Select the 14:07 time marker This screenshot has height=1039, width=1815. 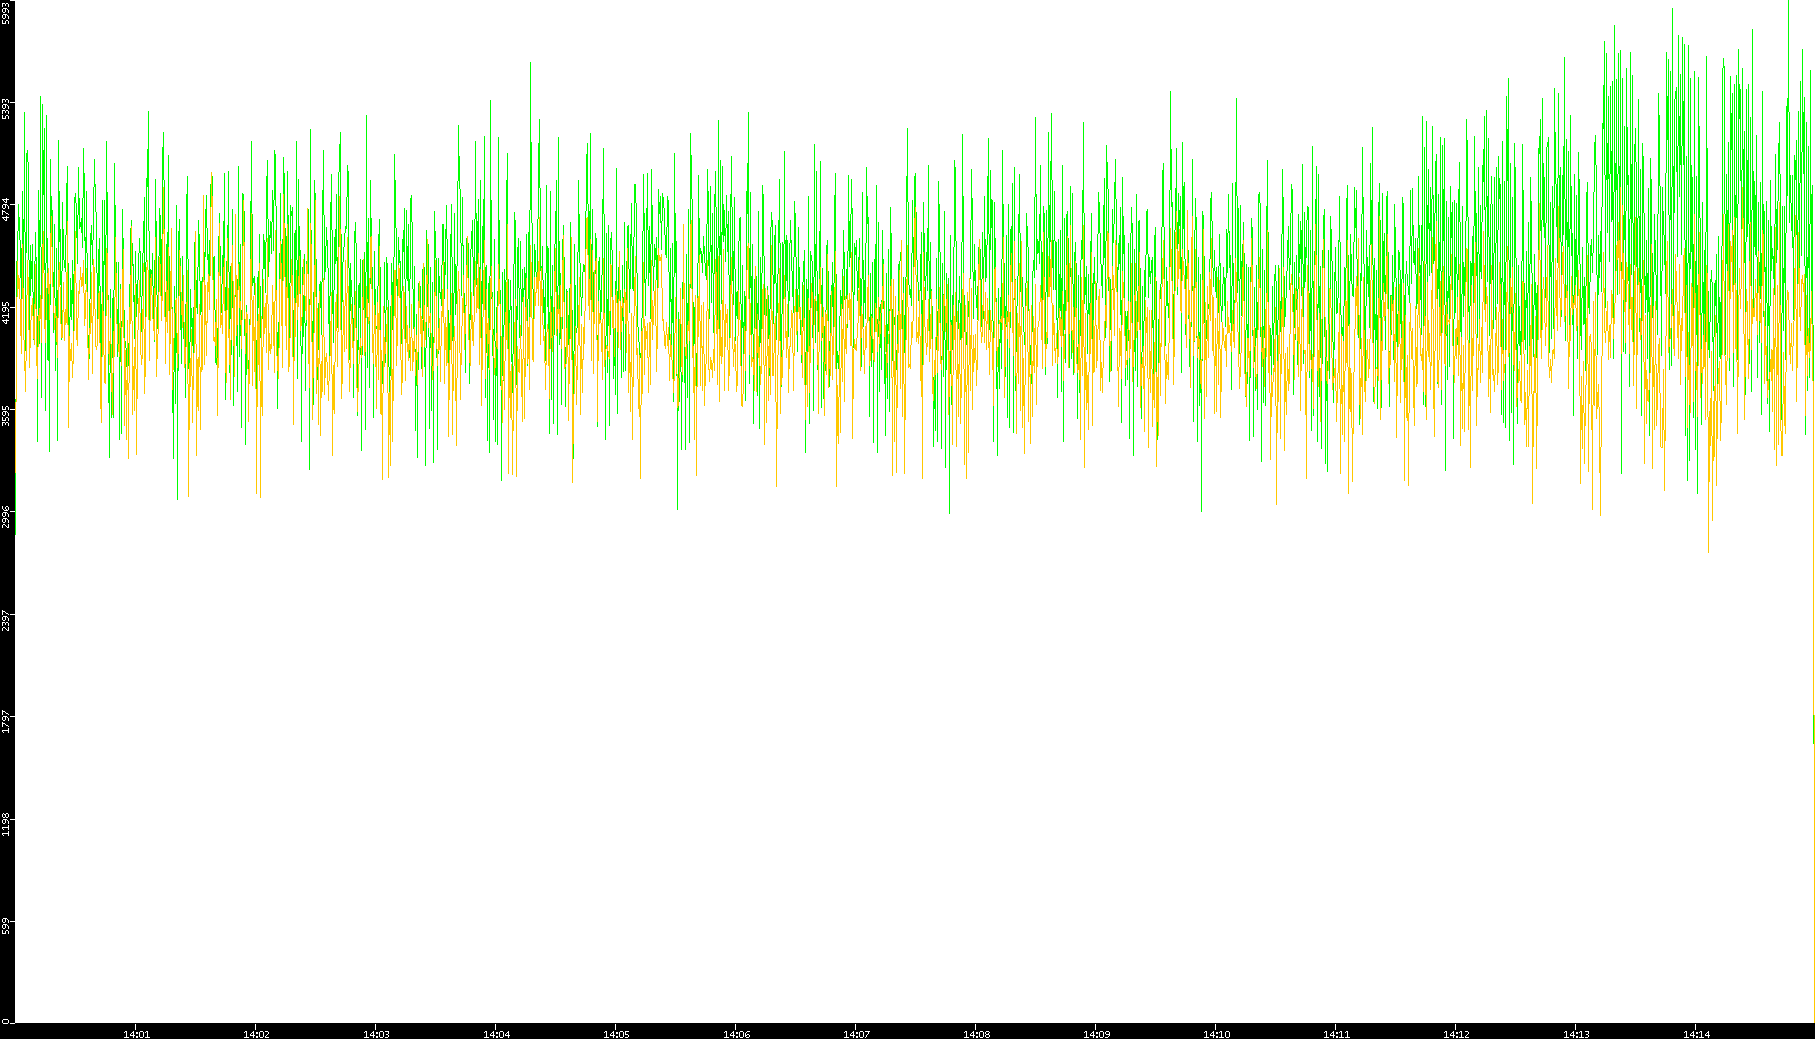856,1034
